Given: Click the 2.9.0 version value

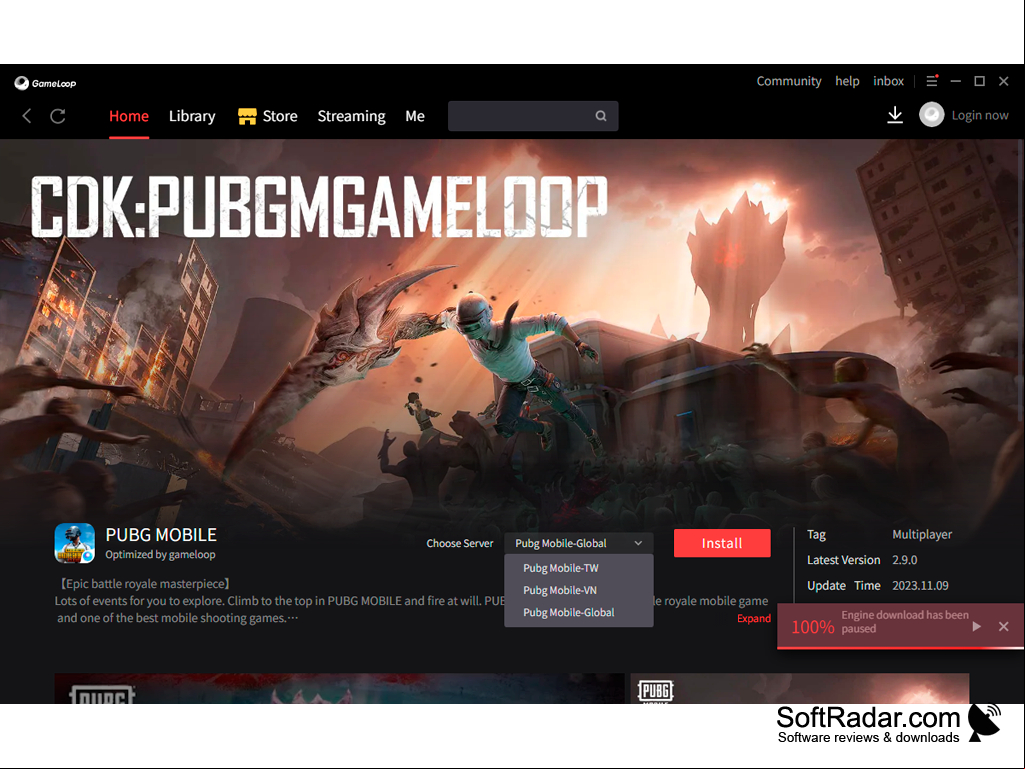Looking at the screenshot, I should click(x=904, y=560).
